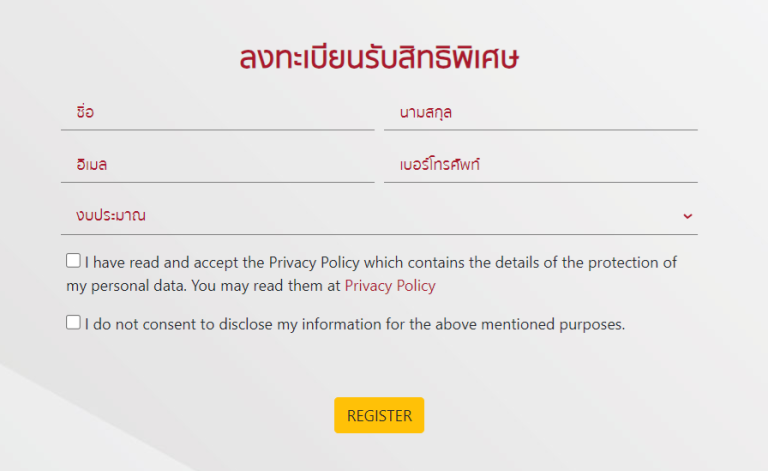This screenshot has height=471, width=768.
Task: Click the ลงทะเบียนรับสิทธิพิเศษ heading
Action: (x=379, y=57)
